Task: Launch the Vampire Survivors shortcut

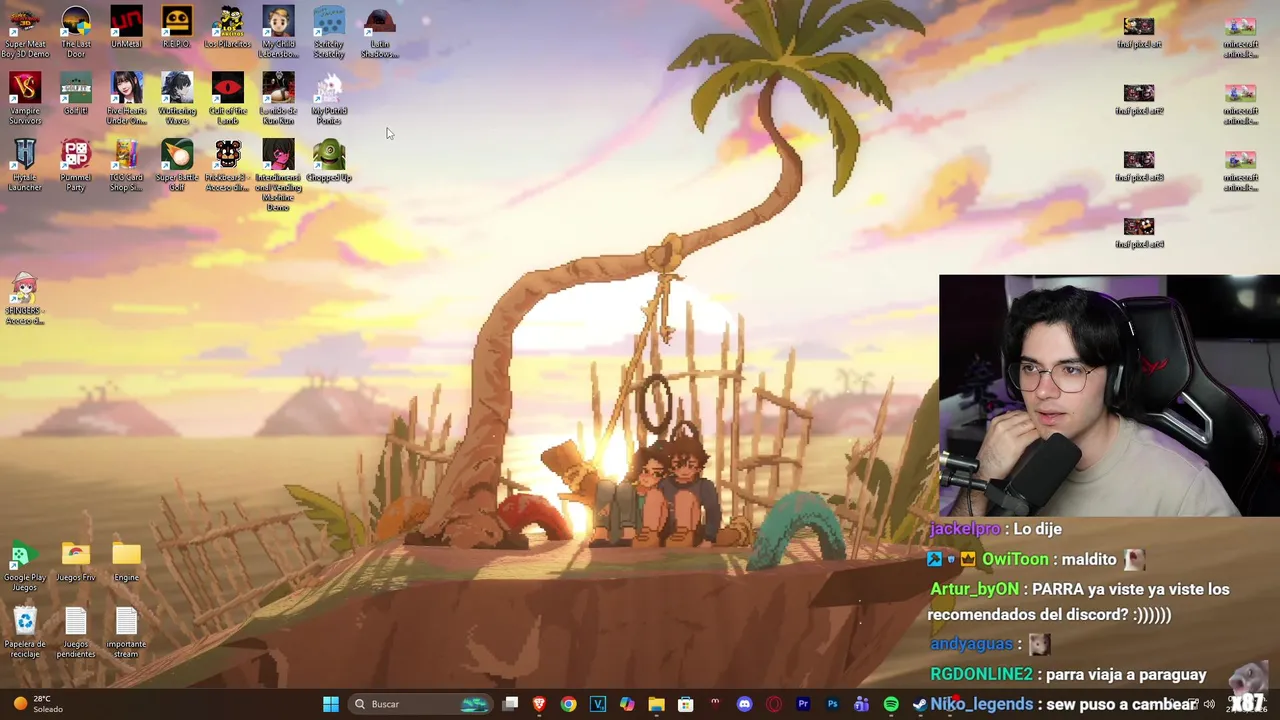Action: 25,99
